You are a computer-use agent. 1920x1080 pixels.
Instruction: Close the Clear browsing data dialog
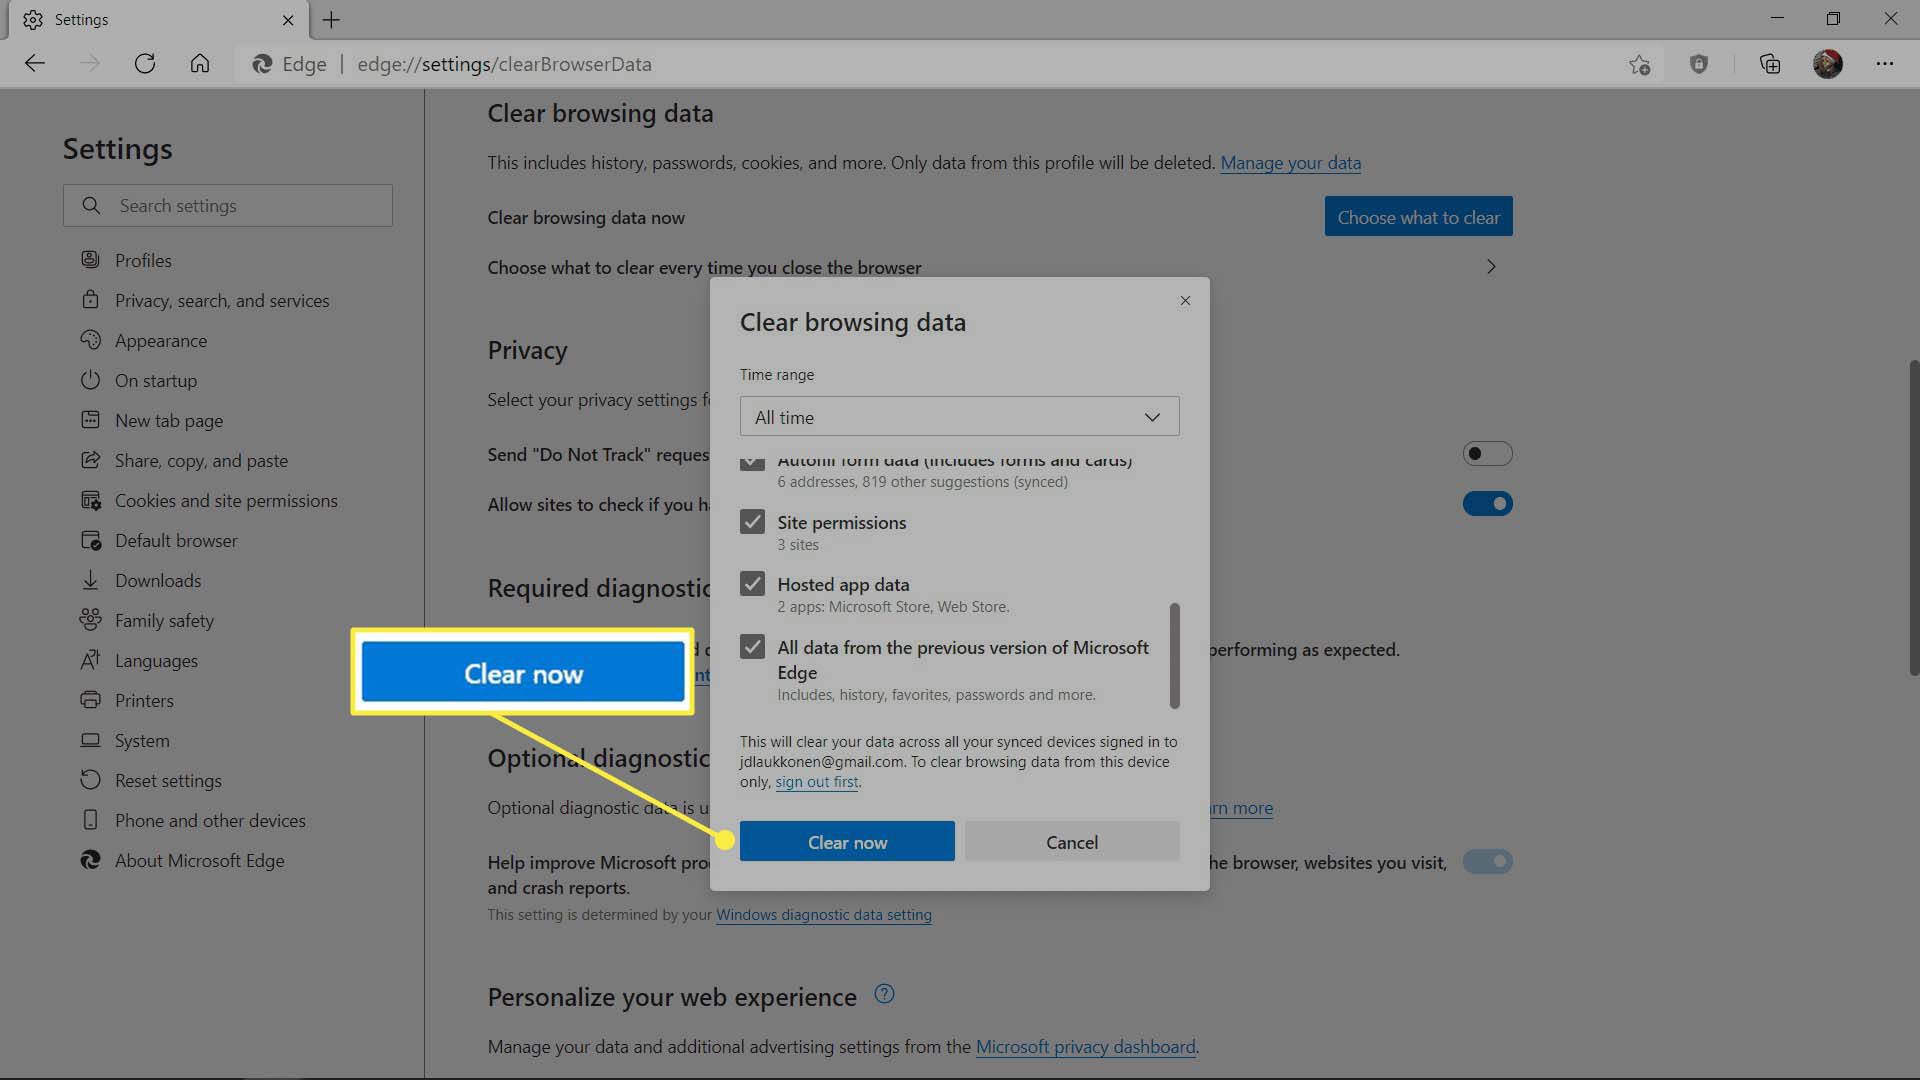[1185, 301]
